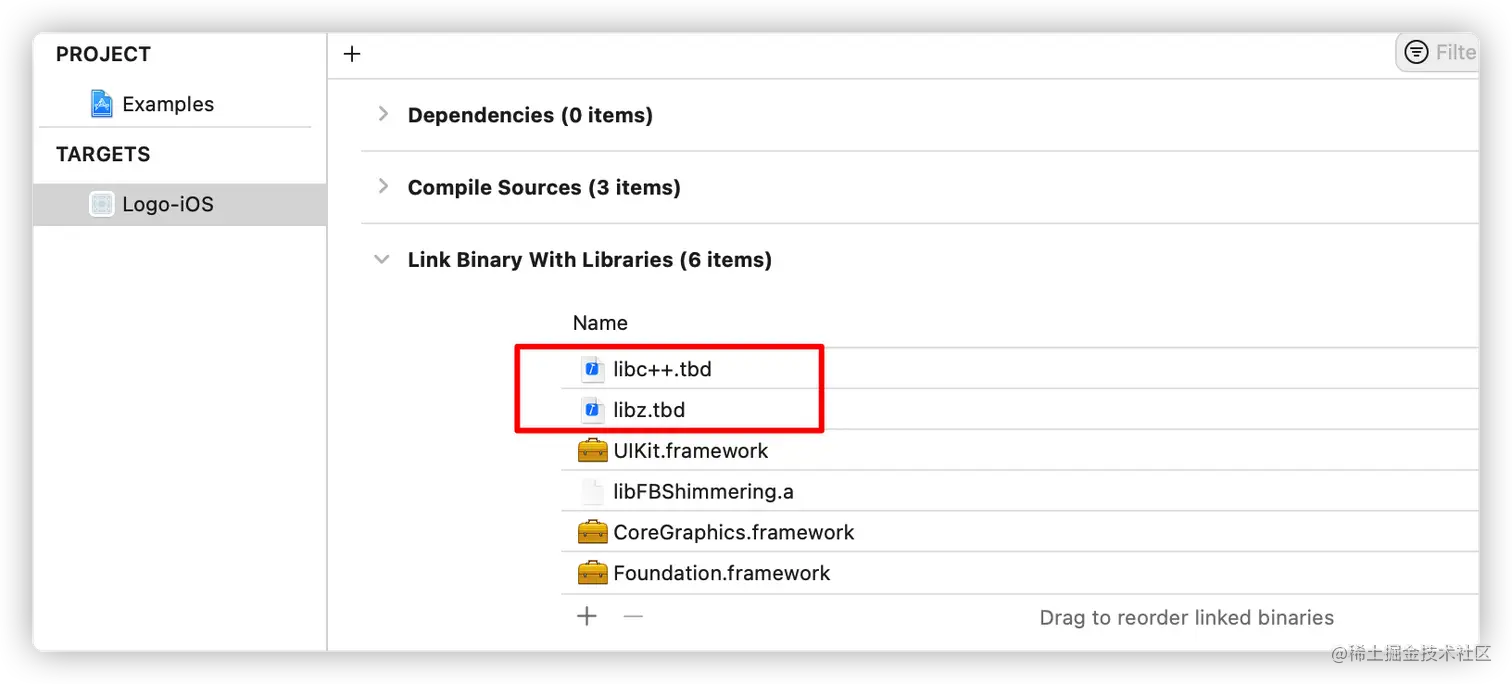The height and width of the screenshot is (684, 1512).
Task: Remove selected library with minus button
Action: (x=633, y=617)
